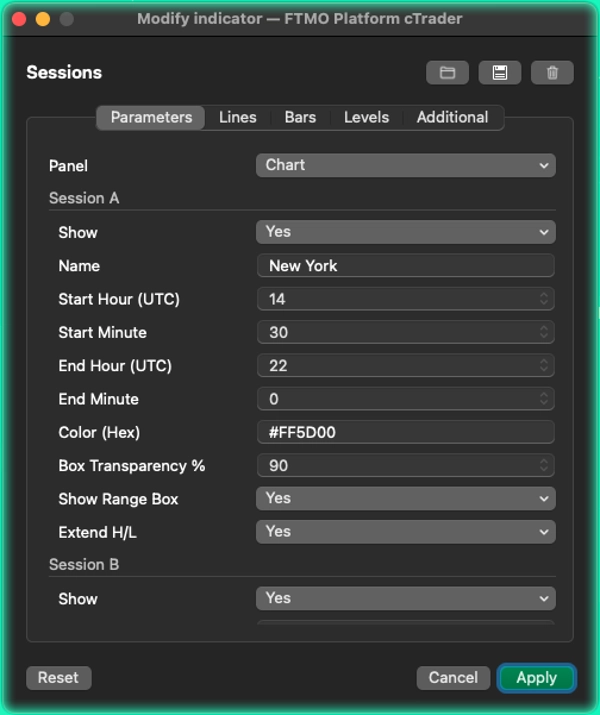Open the Extend H/L dropdown

click(405, 532)
